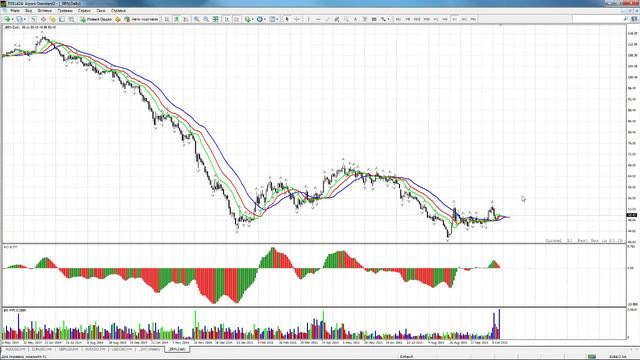This screenshot has width=640, height=360.
Task: Open the Графики menu
Action: [65, 11]
